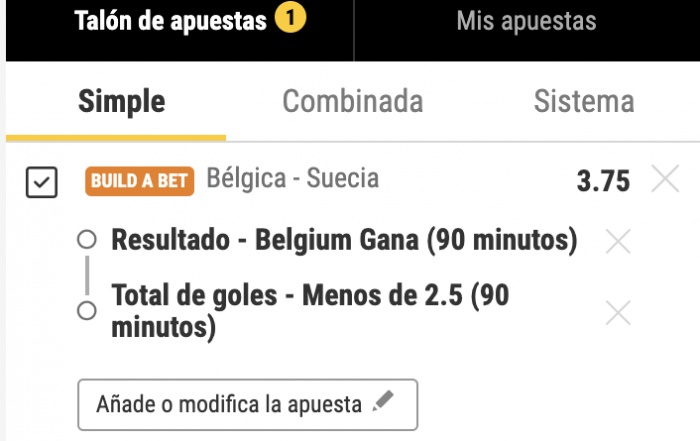Remove the Resultado Belgium Gana selection

pos(619,241)
